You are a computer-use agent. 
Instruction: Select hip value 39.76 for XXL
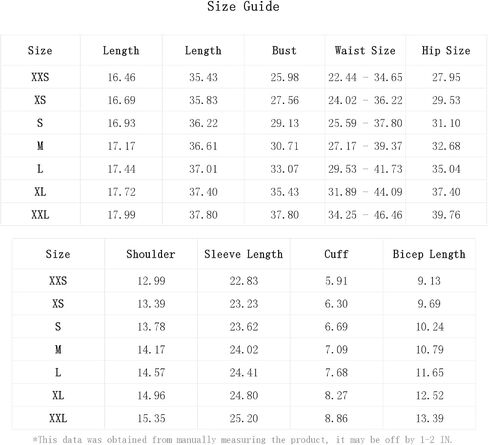click(446, 215)
